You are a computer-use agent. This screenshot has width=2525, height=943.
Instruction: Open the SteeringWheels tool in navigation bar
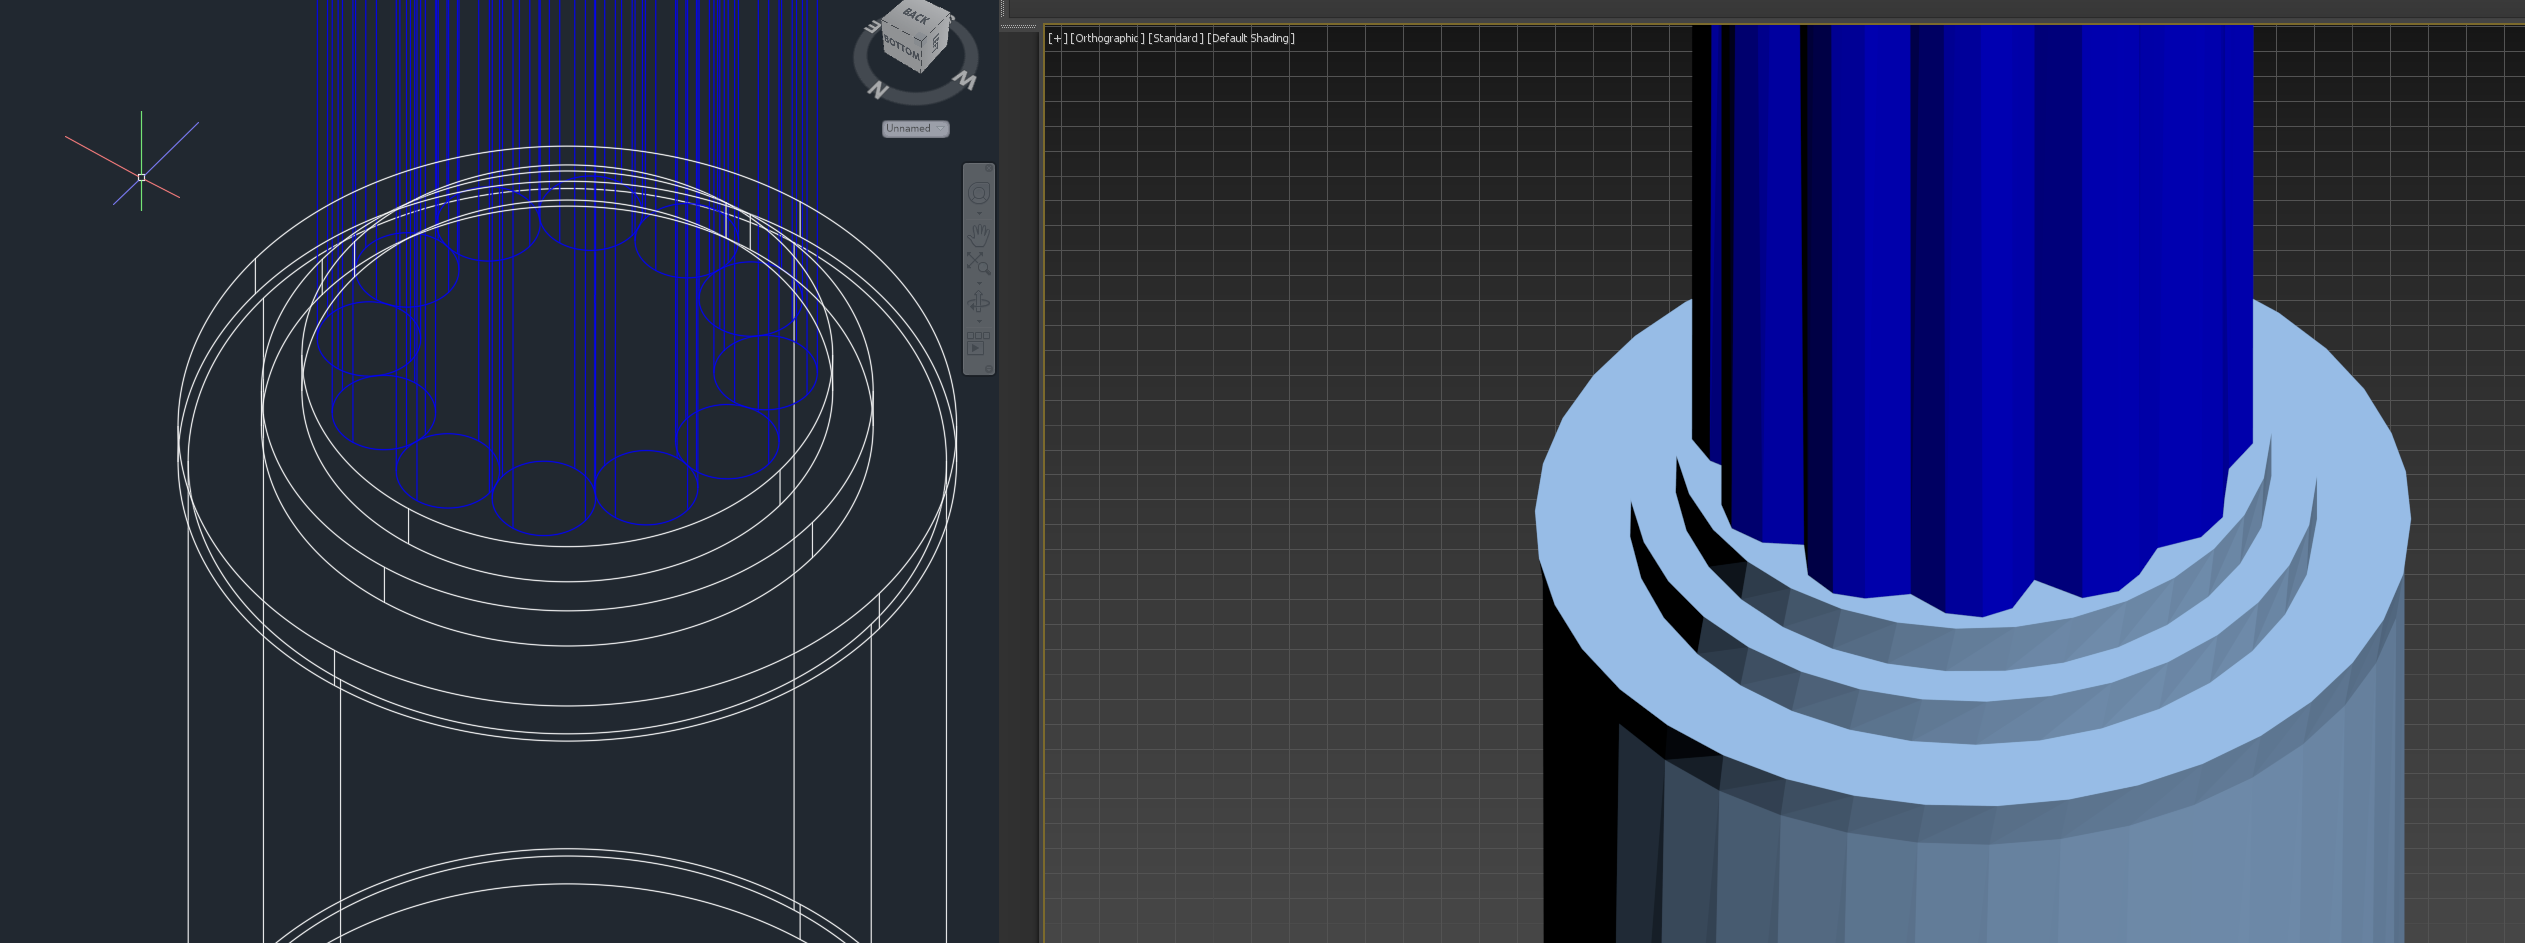point(979,193)
